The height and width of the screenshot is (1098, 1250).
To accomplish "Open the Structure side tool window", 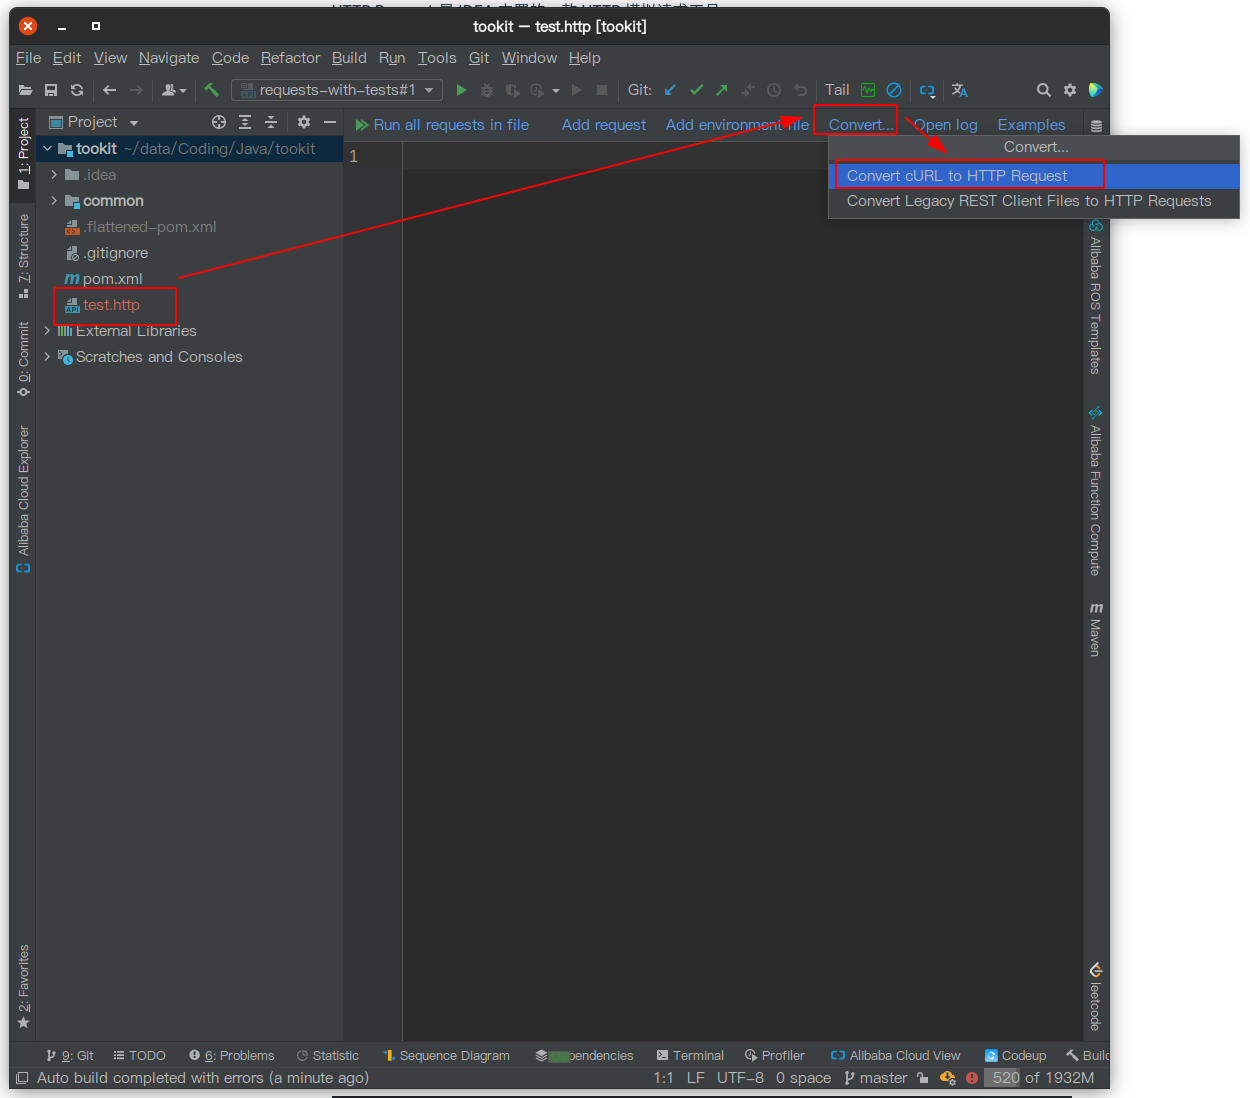I will coord(23,256).
